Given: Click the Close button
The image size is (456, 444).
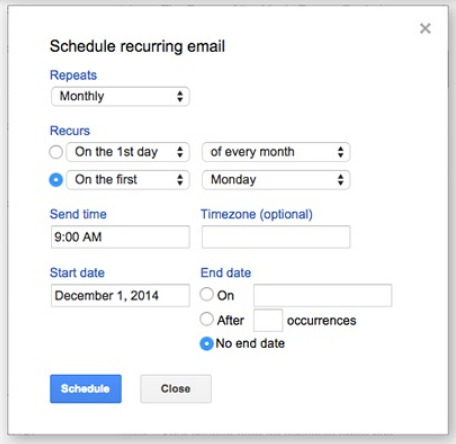Looking at the screenshot, I should tap(176, 389).
